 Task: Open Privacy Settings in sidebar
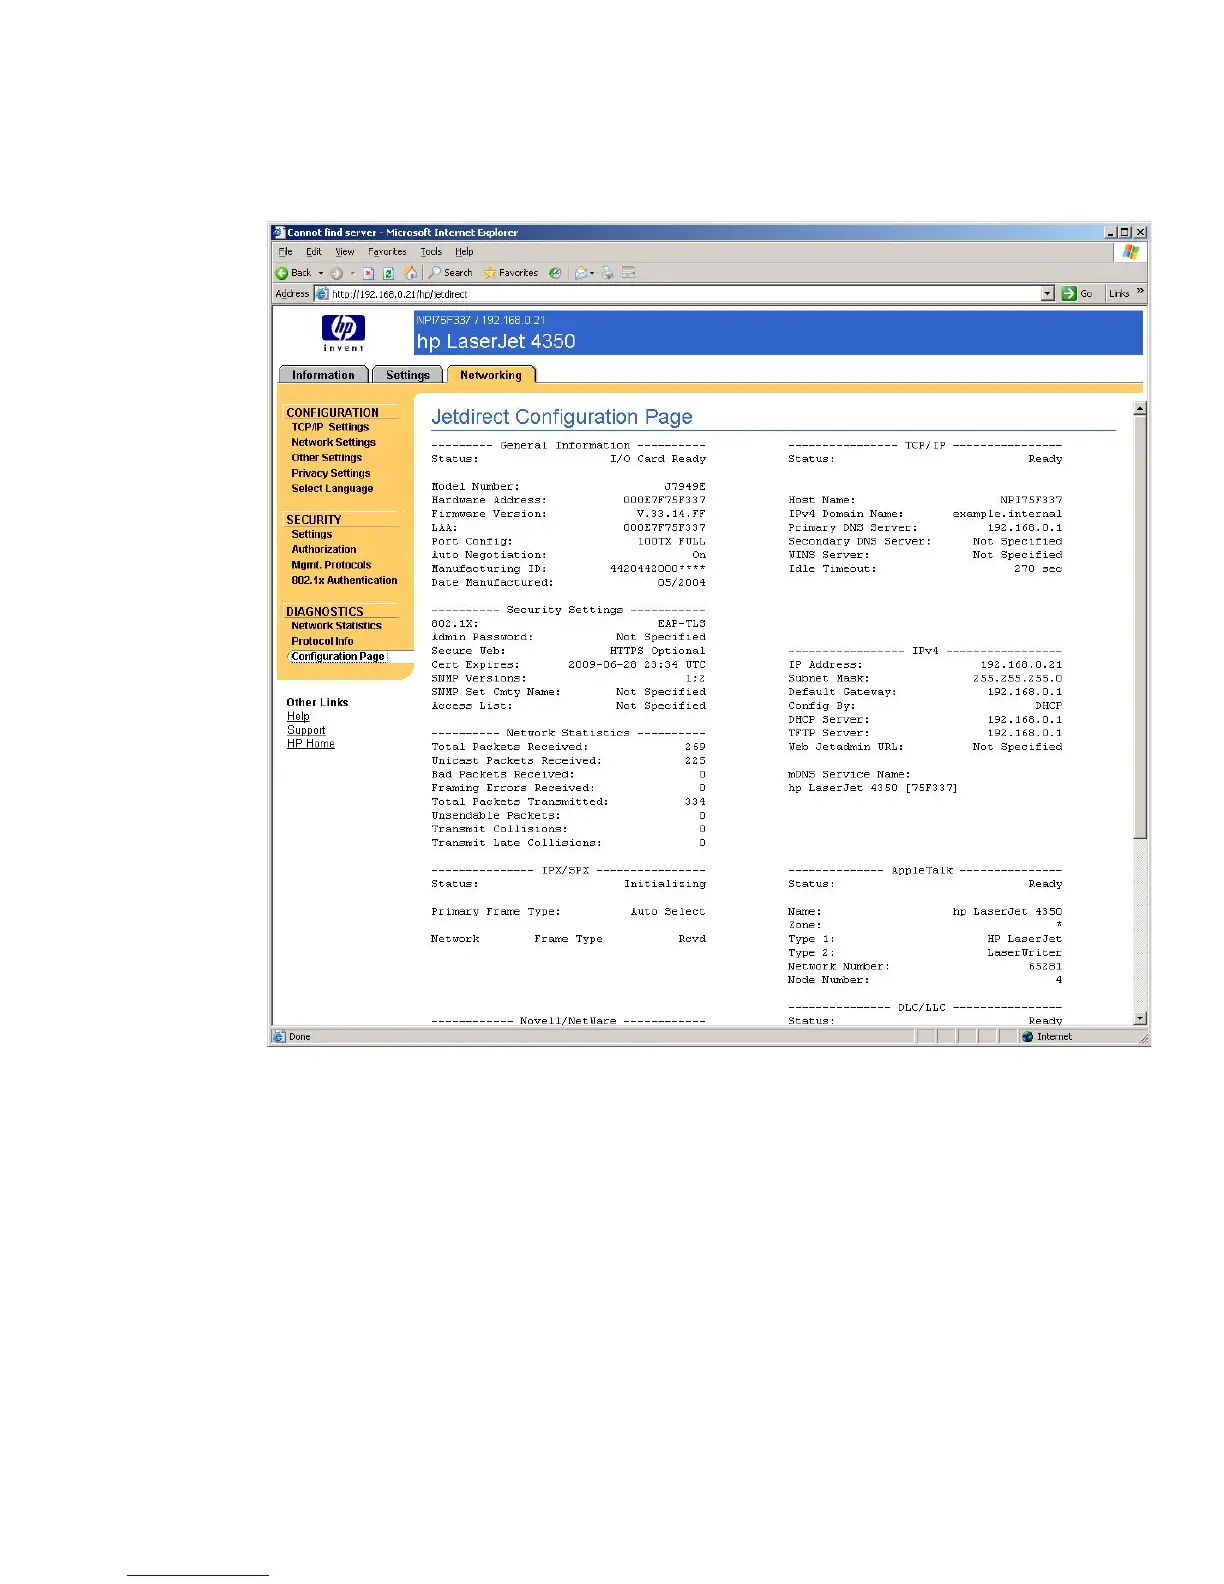[331, 473]
